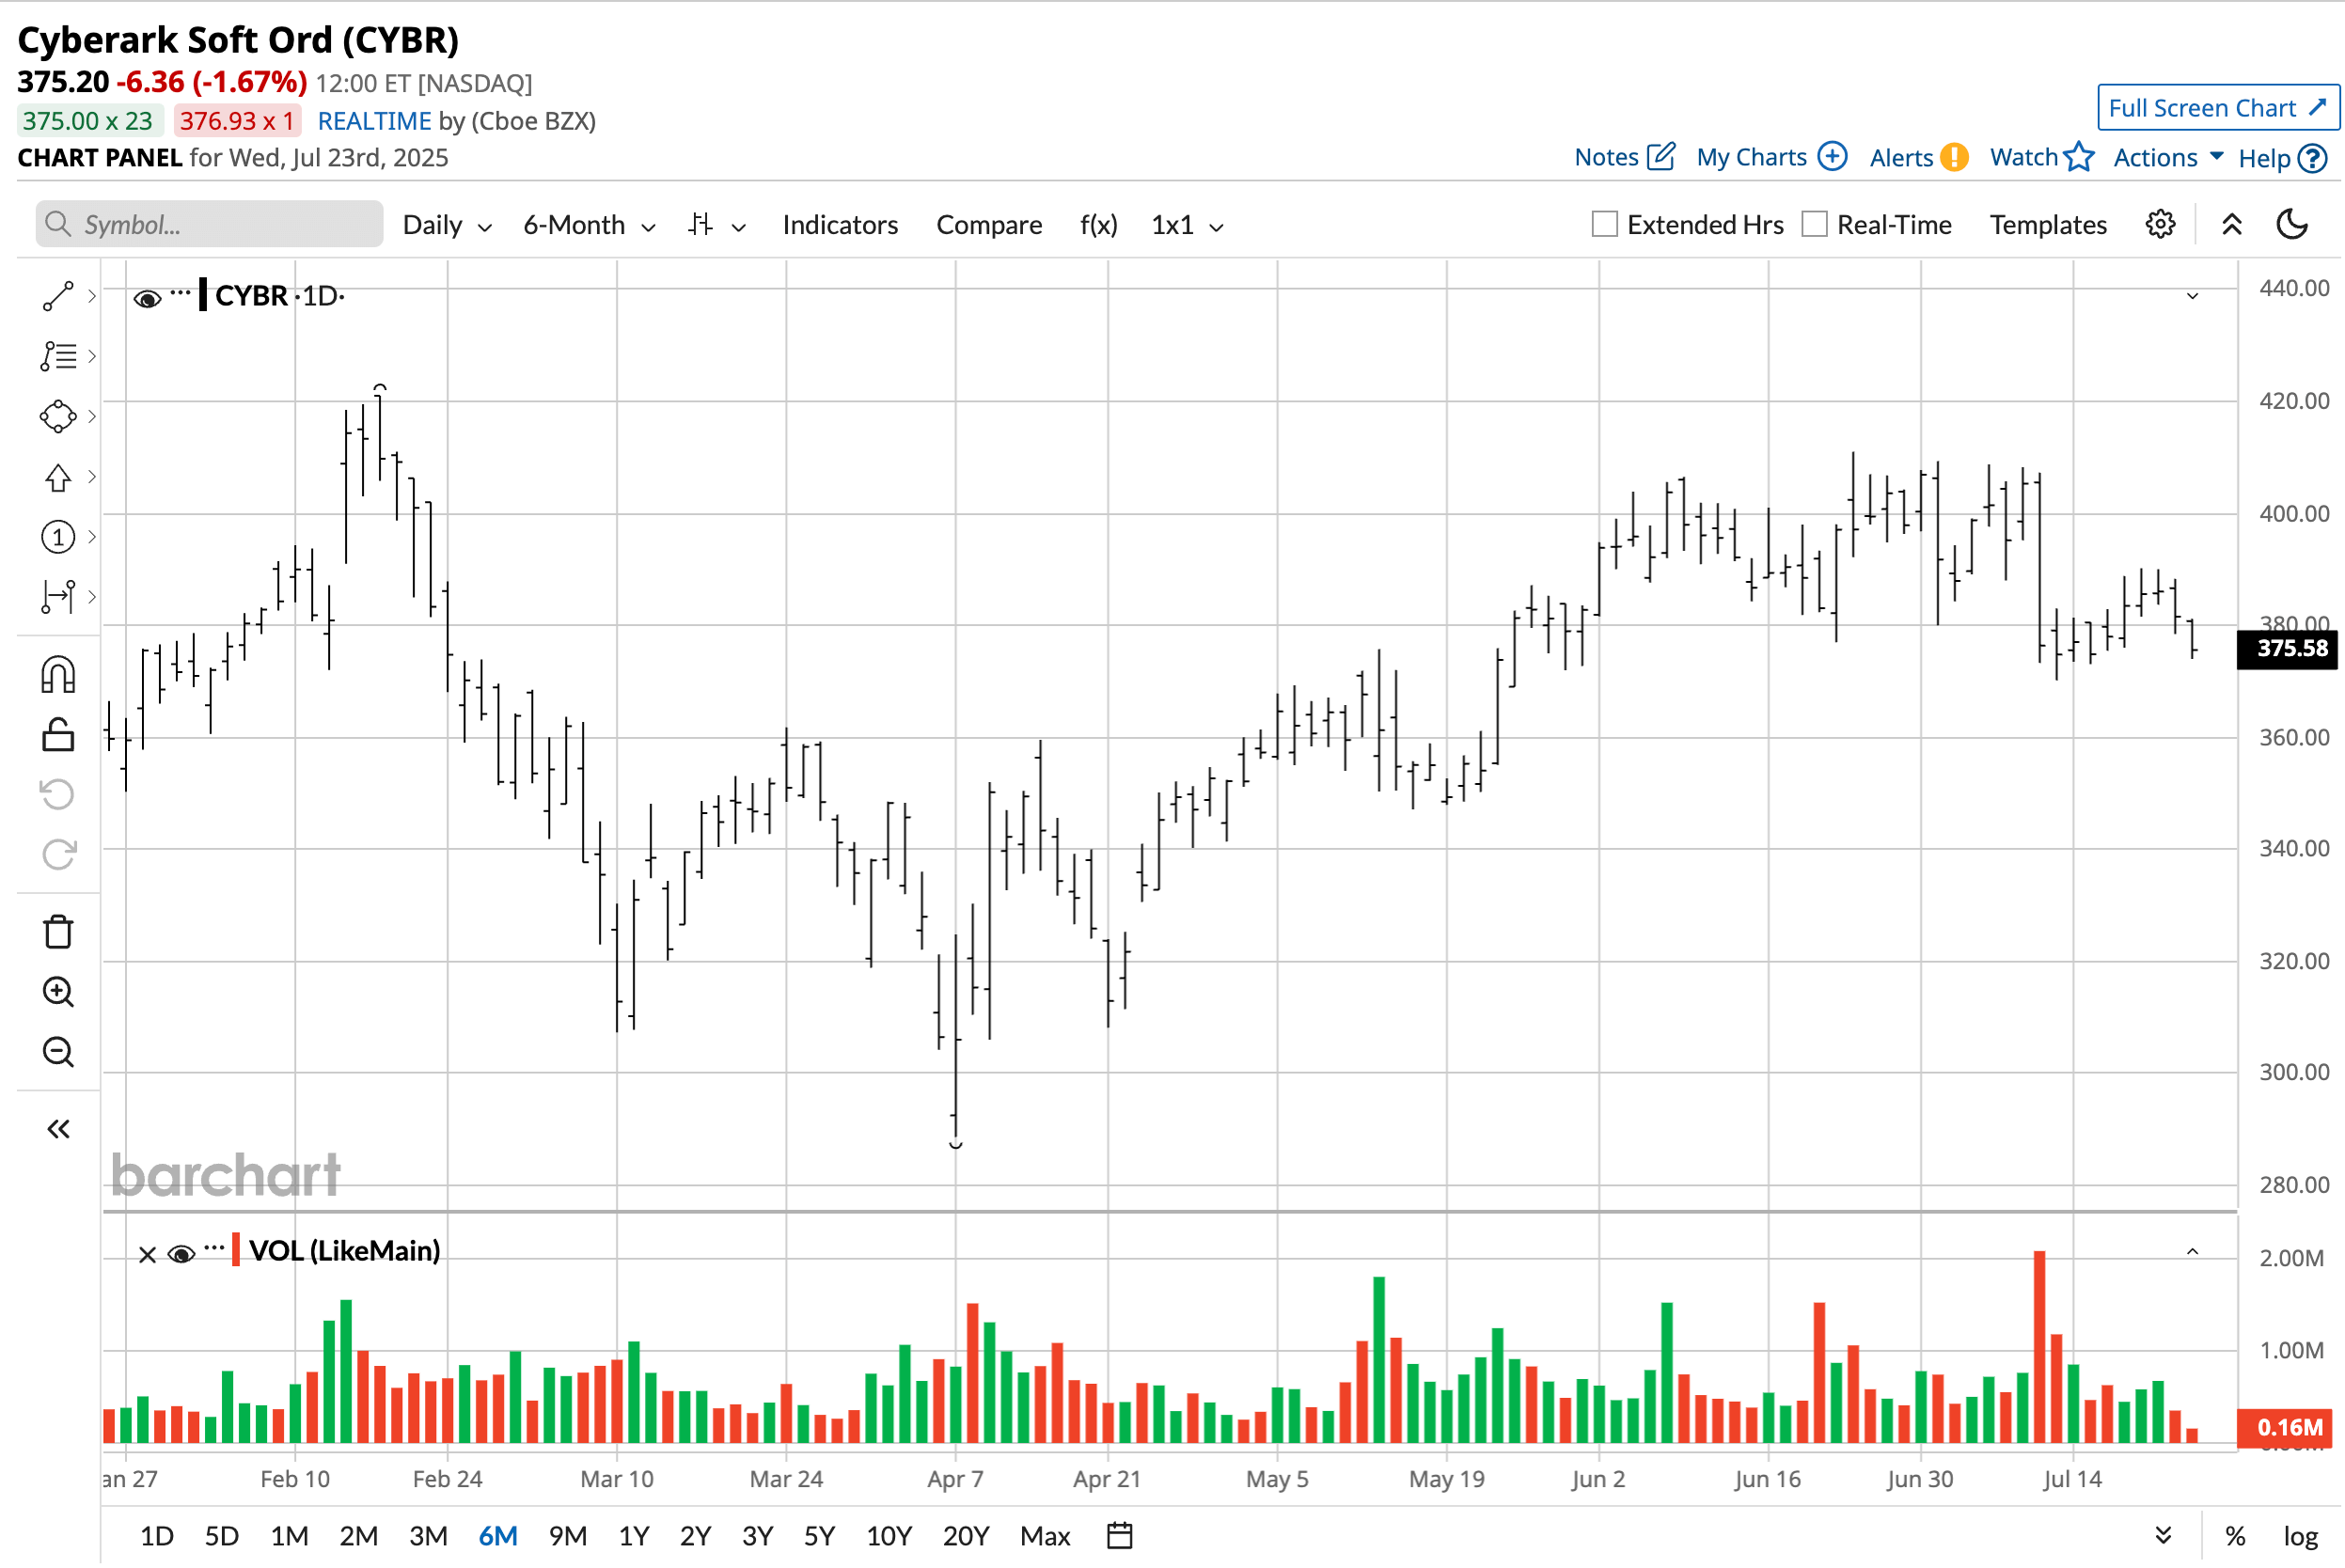Expand the trend line tool submenu arrow
The height and width of the screenshot is (1568, 2345).
(x=92, y=296)
